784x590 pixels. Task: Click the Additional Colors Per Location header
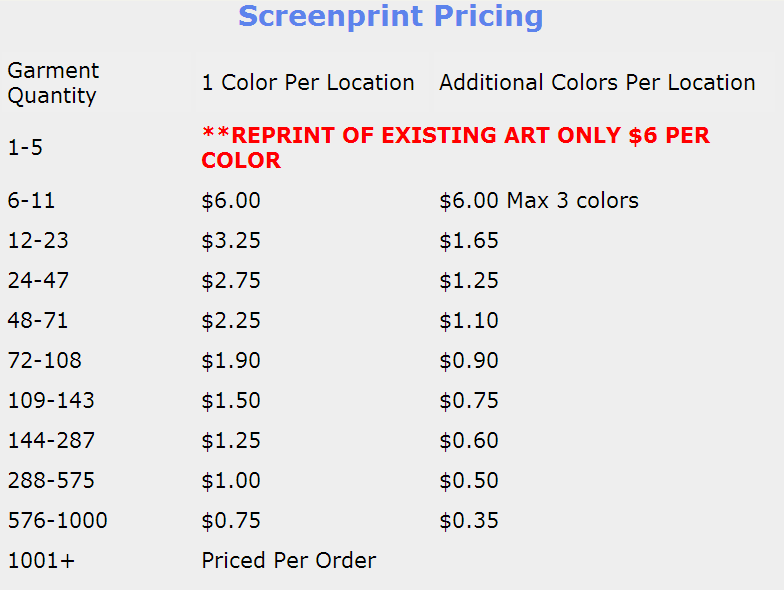[x=597, y=83]
